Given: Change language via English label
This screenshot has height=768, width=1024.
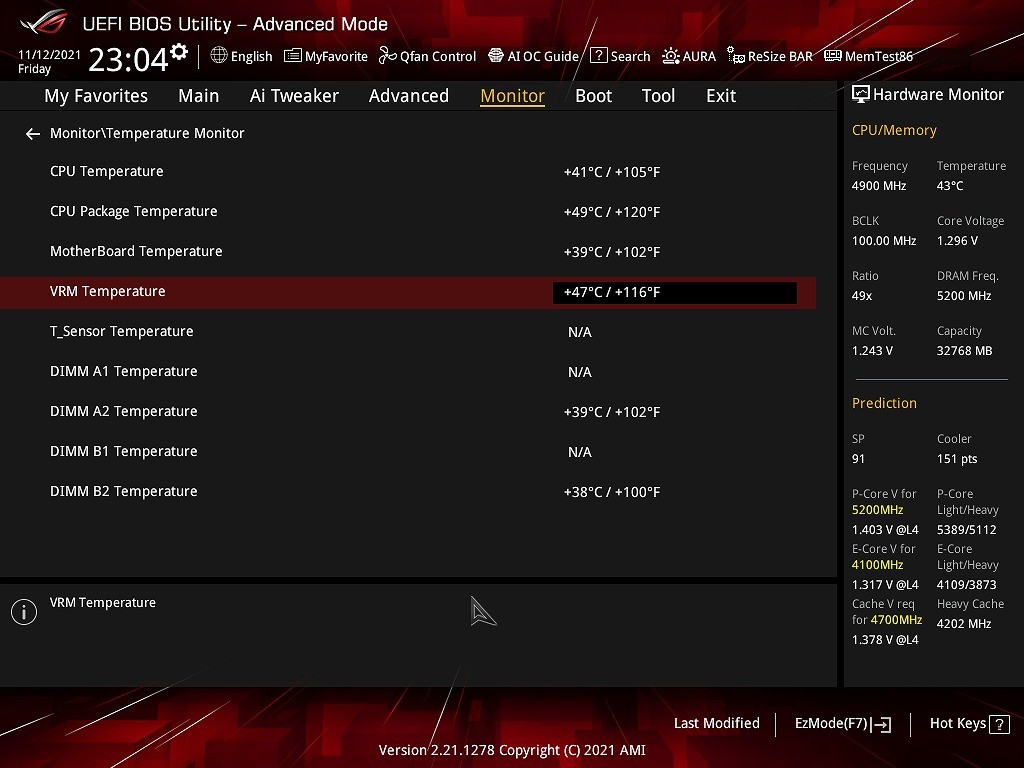Looking at the screenshot, I should click(x=251, y=56).
